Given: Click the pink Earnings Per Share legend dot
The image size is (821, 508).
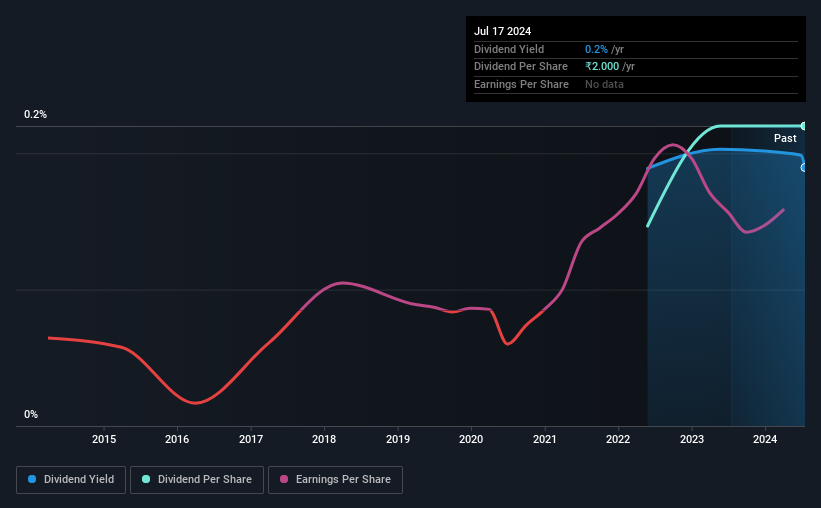Looking at the screenshot, I should click(284, 479).
